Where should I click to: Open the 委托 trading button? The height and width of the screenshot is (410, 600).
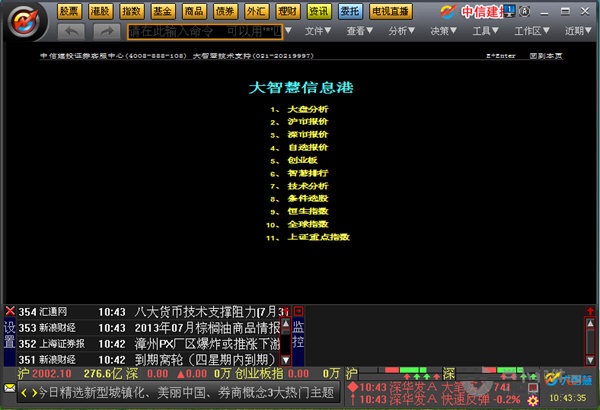point(350,11)
